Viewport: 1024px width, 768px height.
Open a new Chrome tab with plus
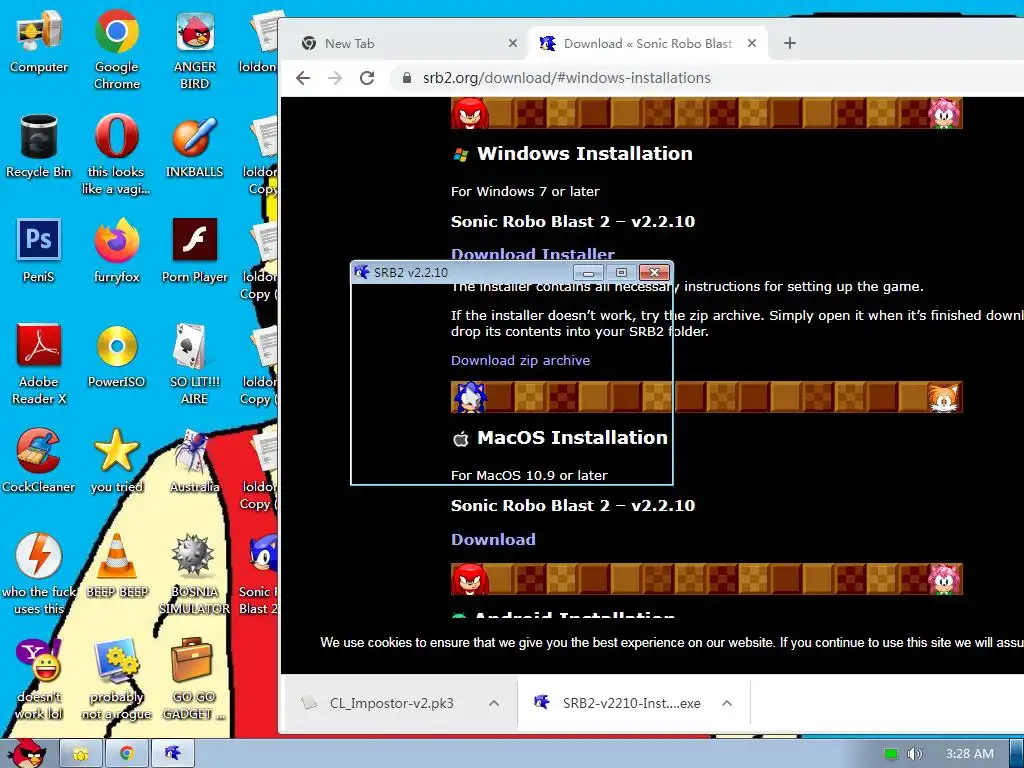pyautogui.click(x=790, y=43)
